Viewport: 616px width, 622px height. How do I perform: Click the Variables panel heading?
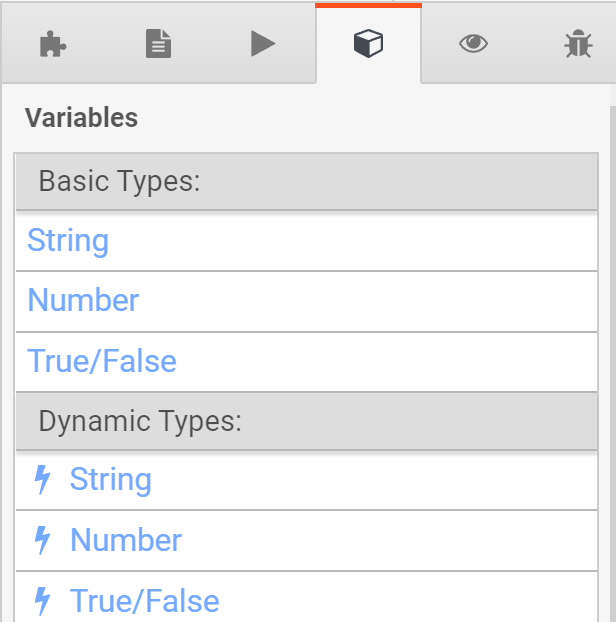81,118
